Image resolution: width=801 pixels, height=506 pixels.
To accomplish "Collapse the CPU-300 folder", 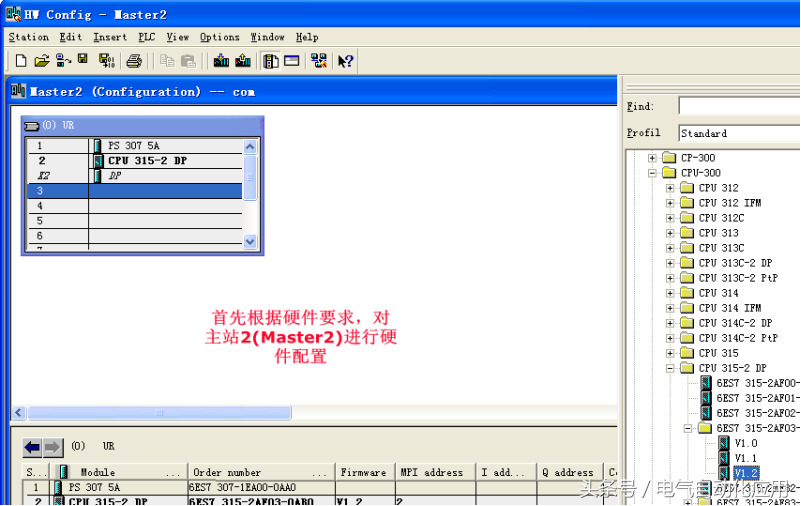I will [x=652, y=173].
